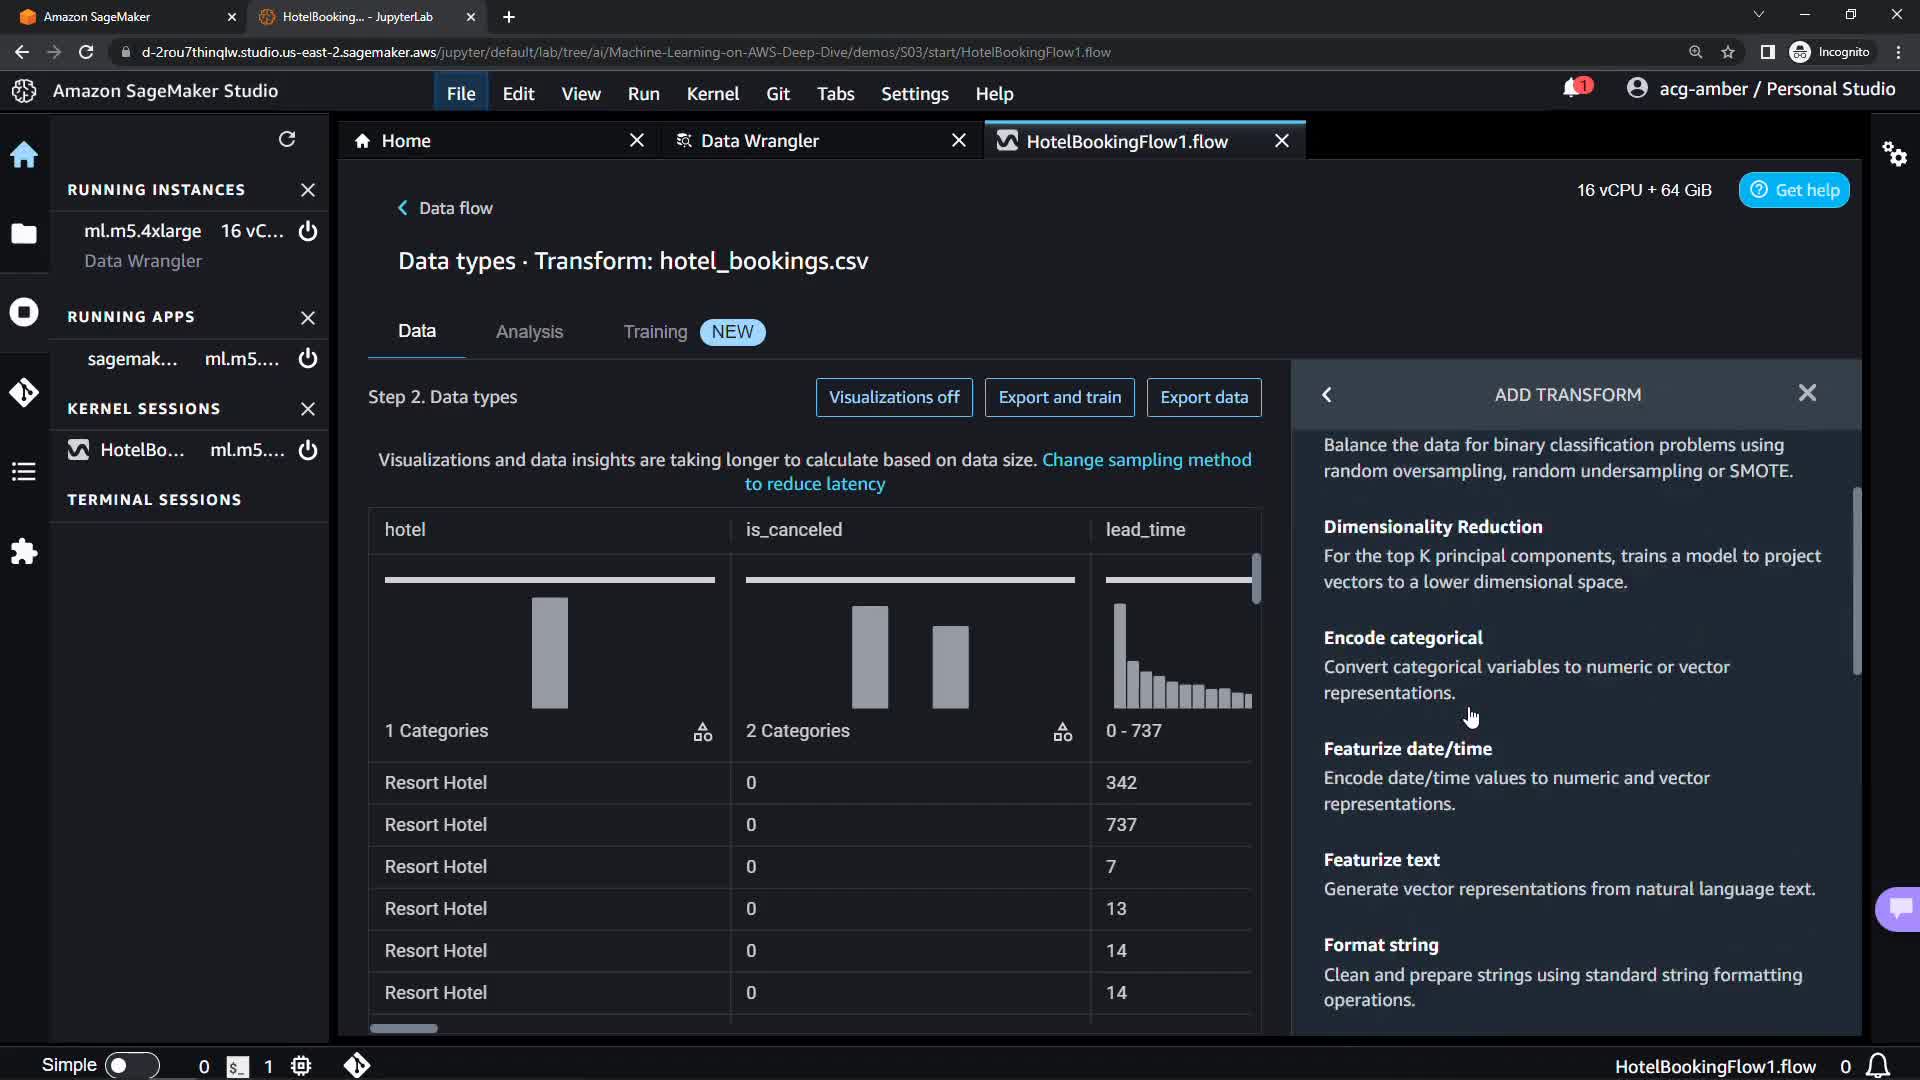Image resolution: width=1920 pixels, height=1080 pixels.
Task: Open Running Terminals and Kernels sidebar icon
Action: click(x=24, y=312)
